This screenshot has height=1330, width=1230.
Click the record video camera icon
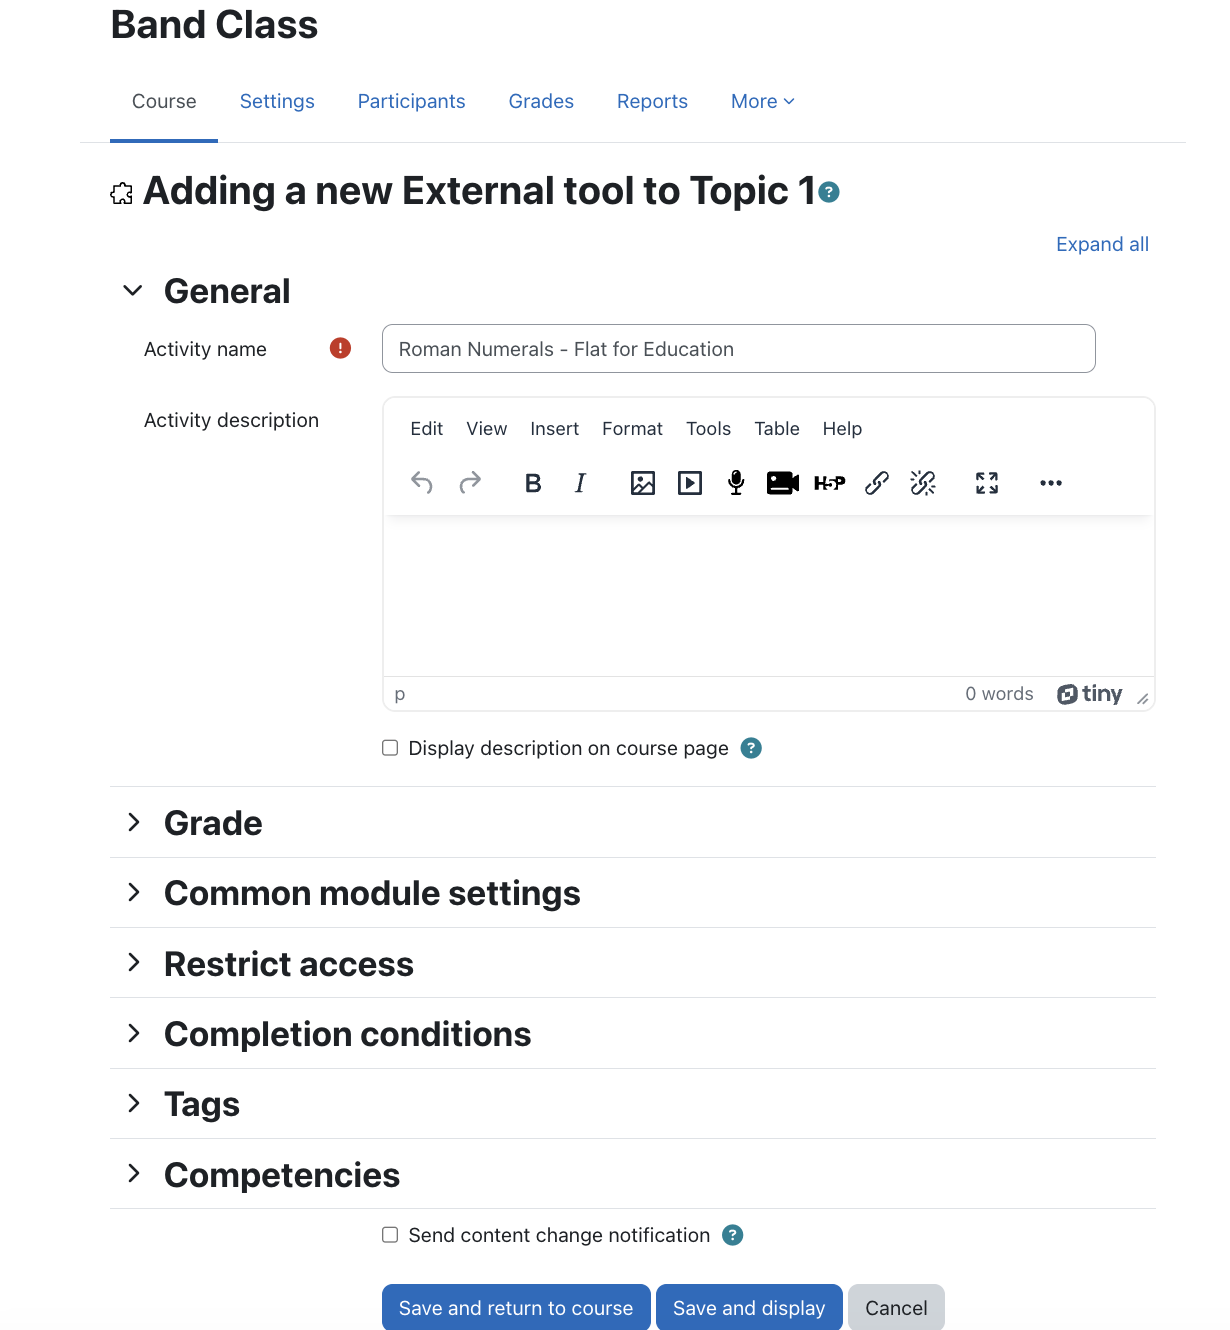tap(782, 483)
